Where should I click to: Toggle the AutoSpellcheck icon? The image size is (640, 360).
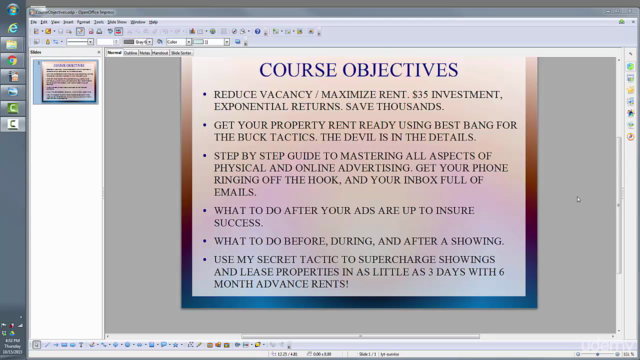coord(118,31)
